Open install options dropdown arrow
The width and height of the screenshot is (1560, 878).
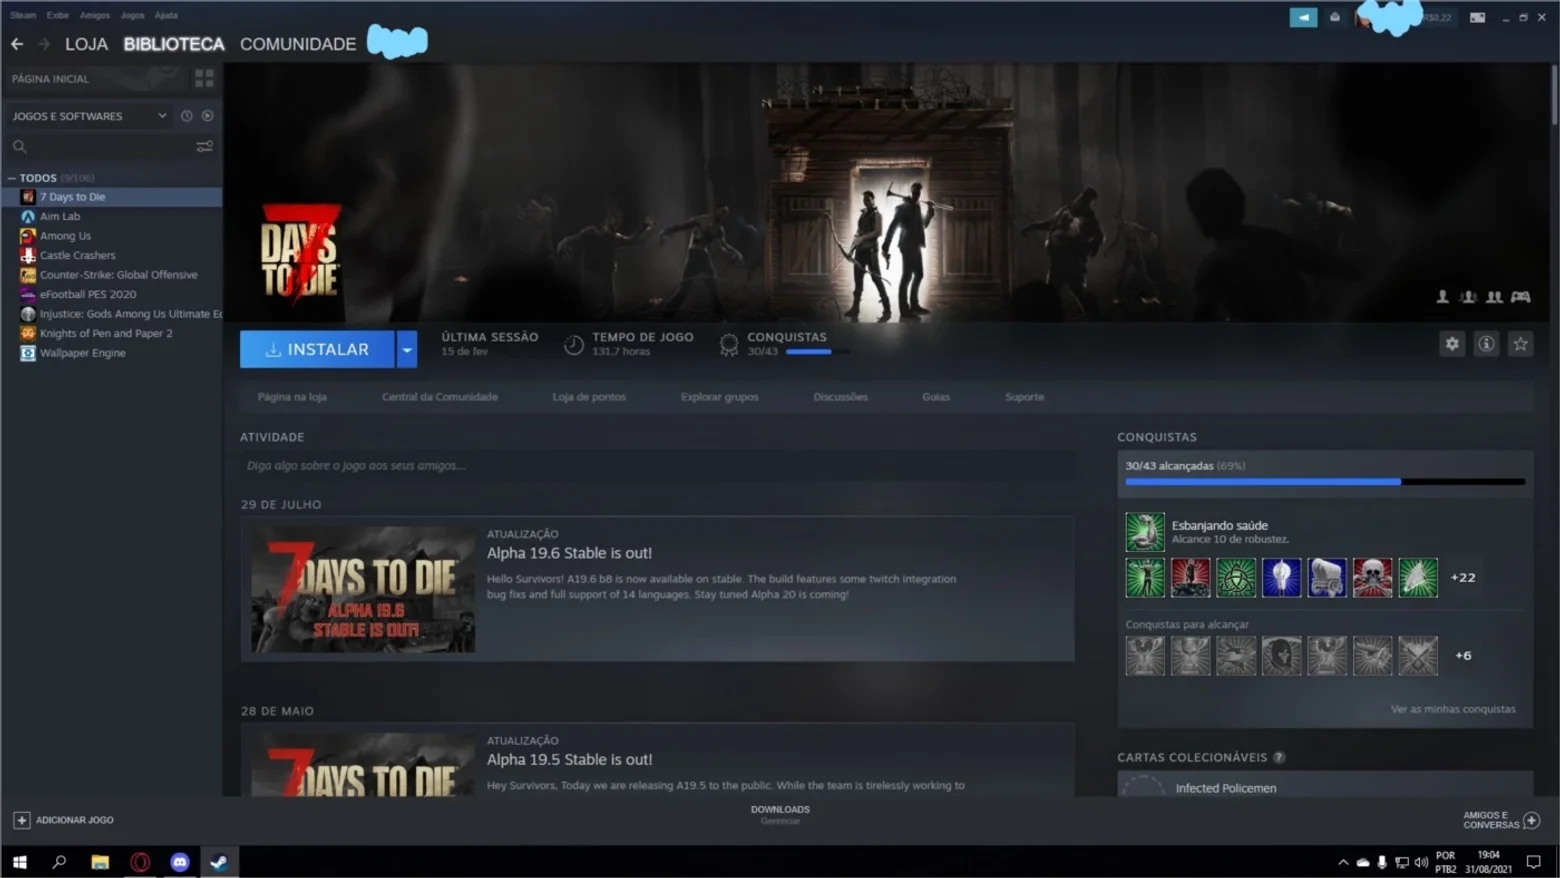pos(407,349)
